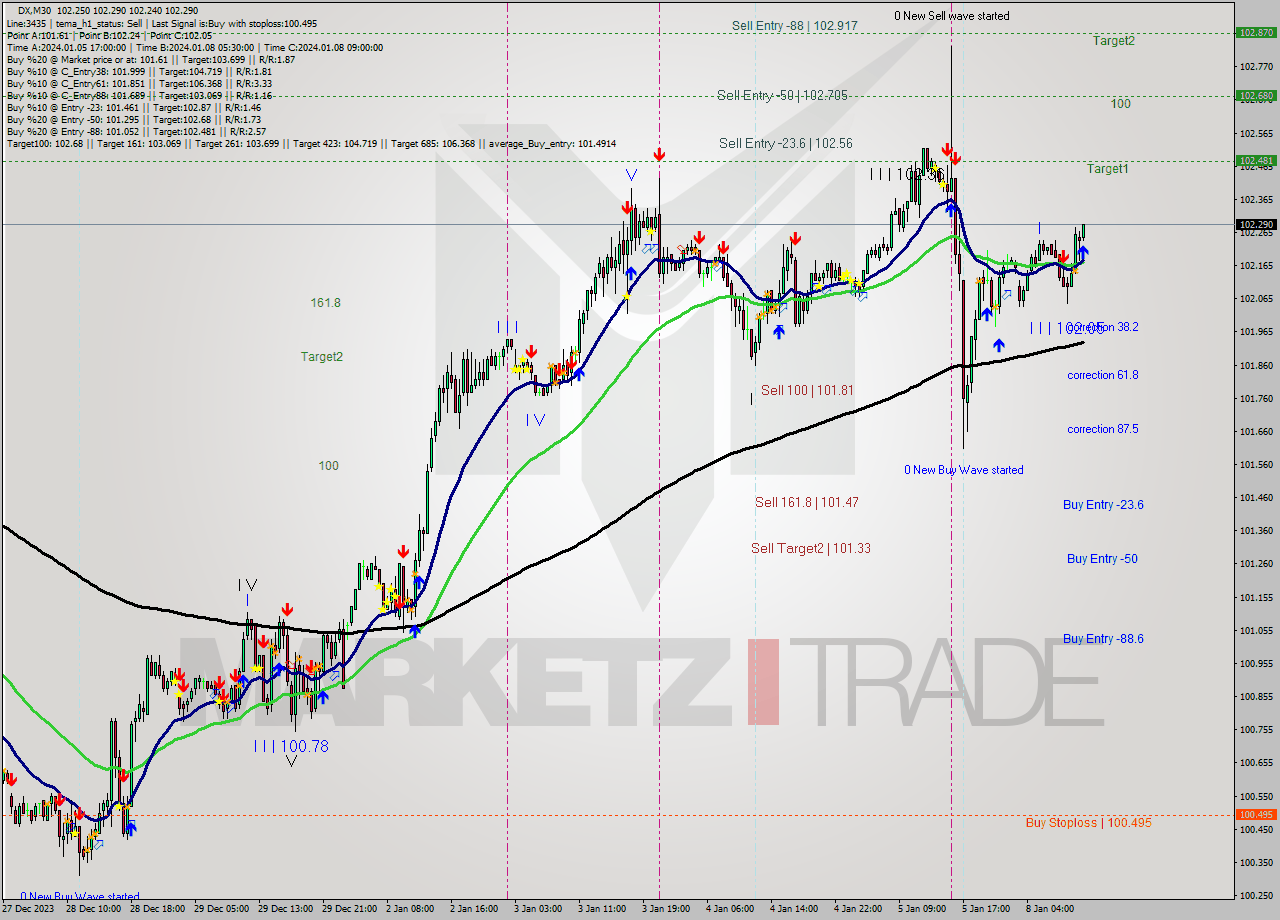The height and width of the screenshot is (920, 1280).
Task: Click the black current price tag 102.290
Action: coord(1256,225)
